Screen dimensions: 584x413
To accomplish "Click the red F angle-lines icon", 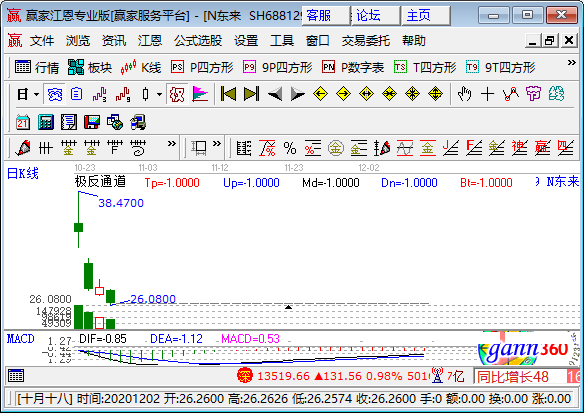I will (x=474, y=148).
